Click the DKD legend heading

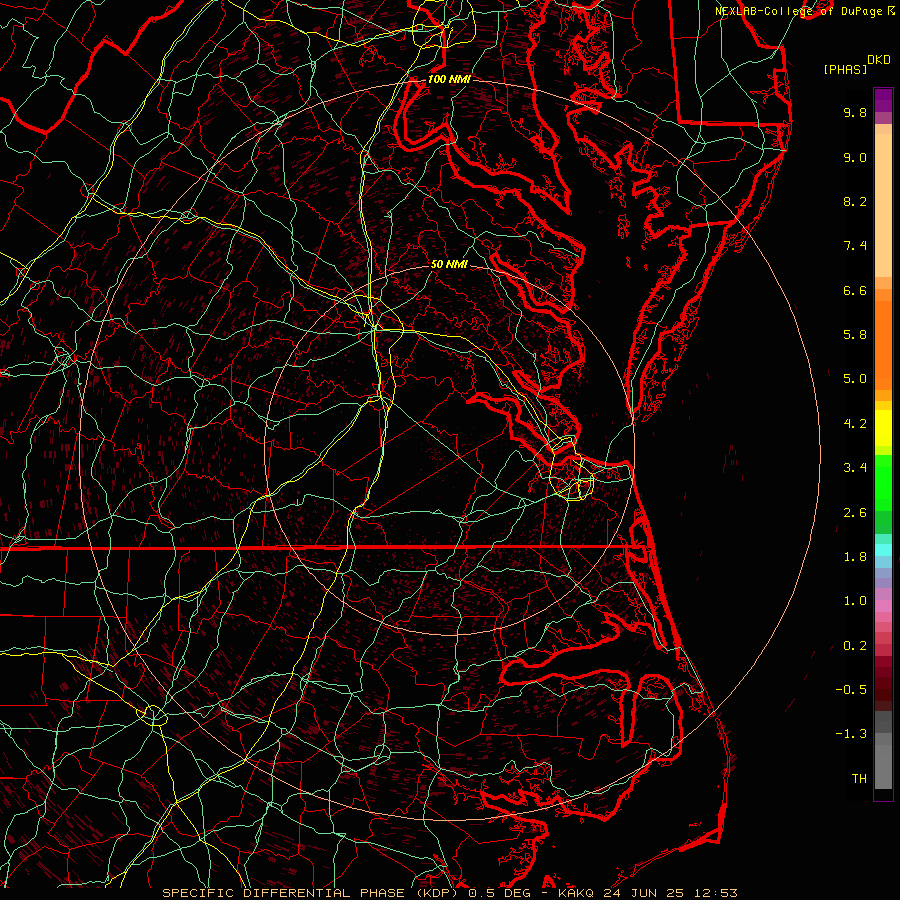879,60
